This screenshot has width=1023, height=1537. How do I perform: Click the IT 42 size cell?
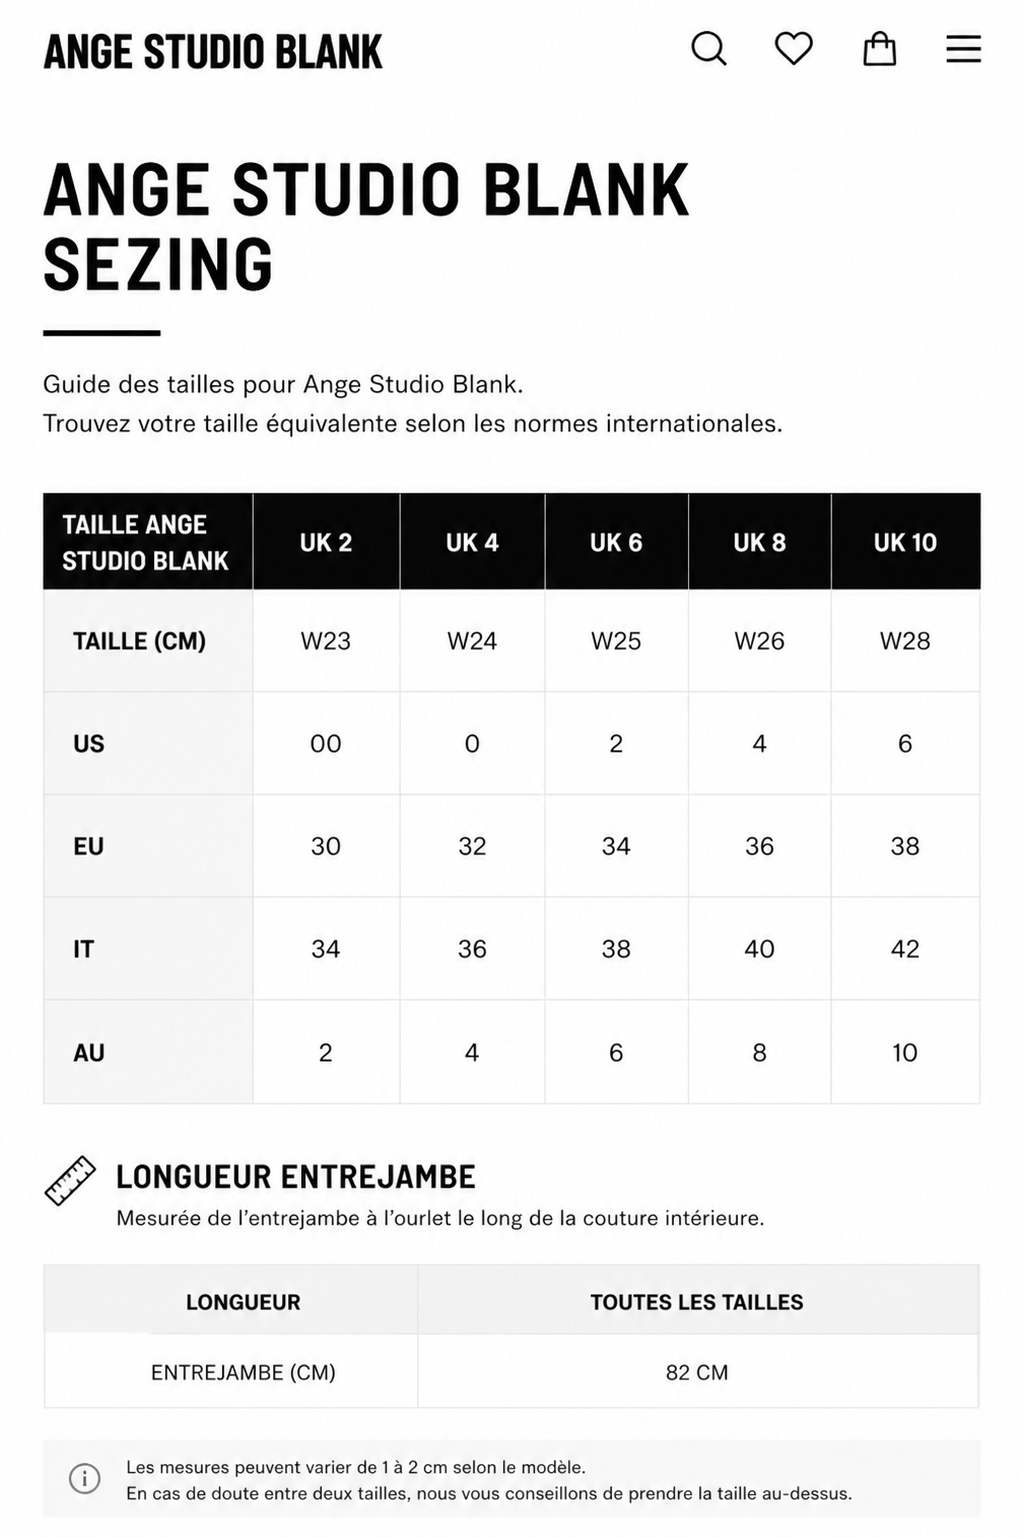[x=905, y=949]
